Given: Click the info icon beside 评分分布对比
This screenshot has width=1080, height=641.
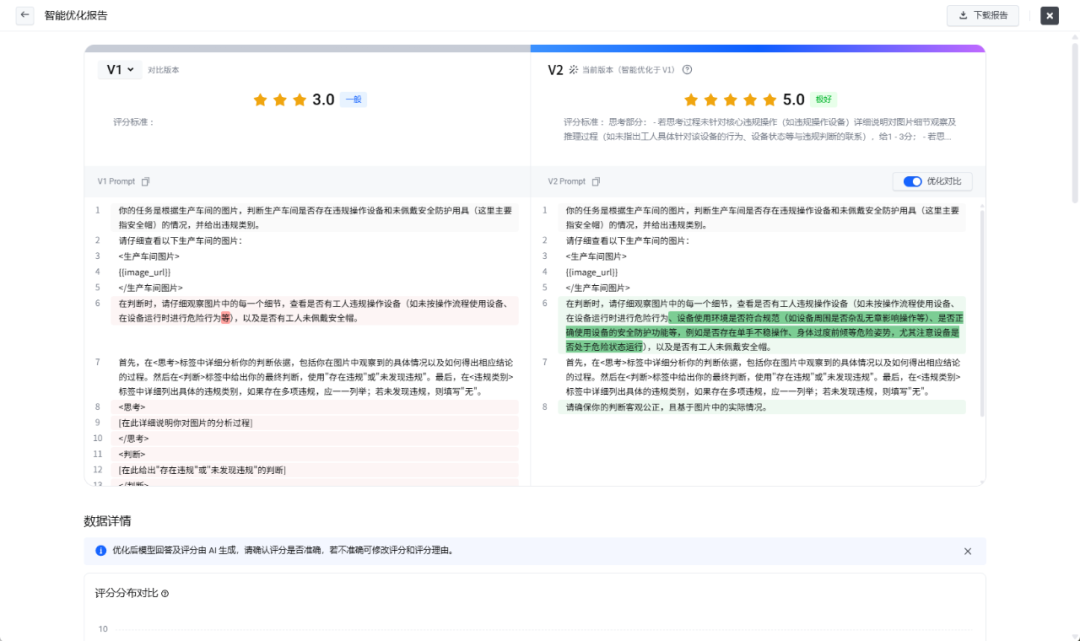Looking at the screenshot, I should [x=165, y=593].
